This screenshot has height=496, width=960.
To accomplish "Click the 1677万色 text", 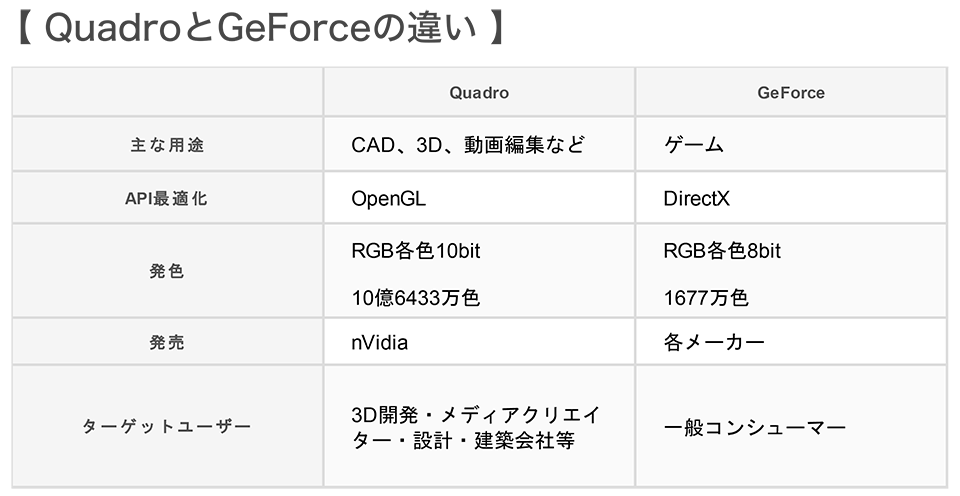I will point(706,298).
